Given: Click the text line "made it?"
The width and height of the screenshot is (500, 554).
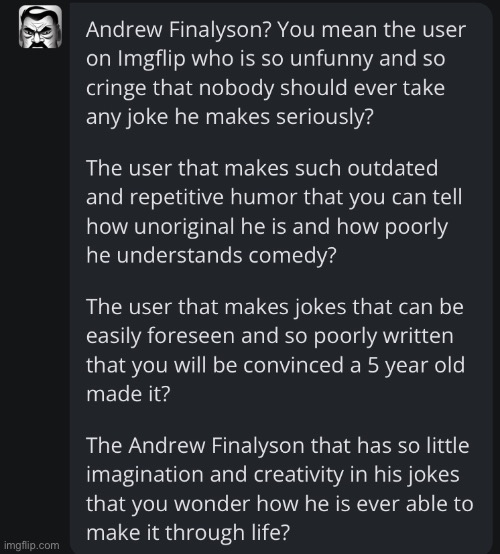Looking at the screenshot, I should pos(128,394).
